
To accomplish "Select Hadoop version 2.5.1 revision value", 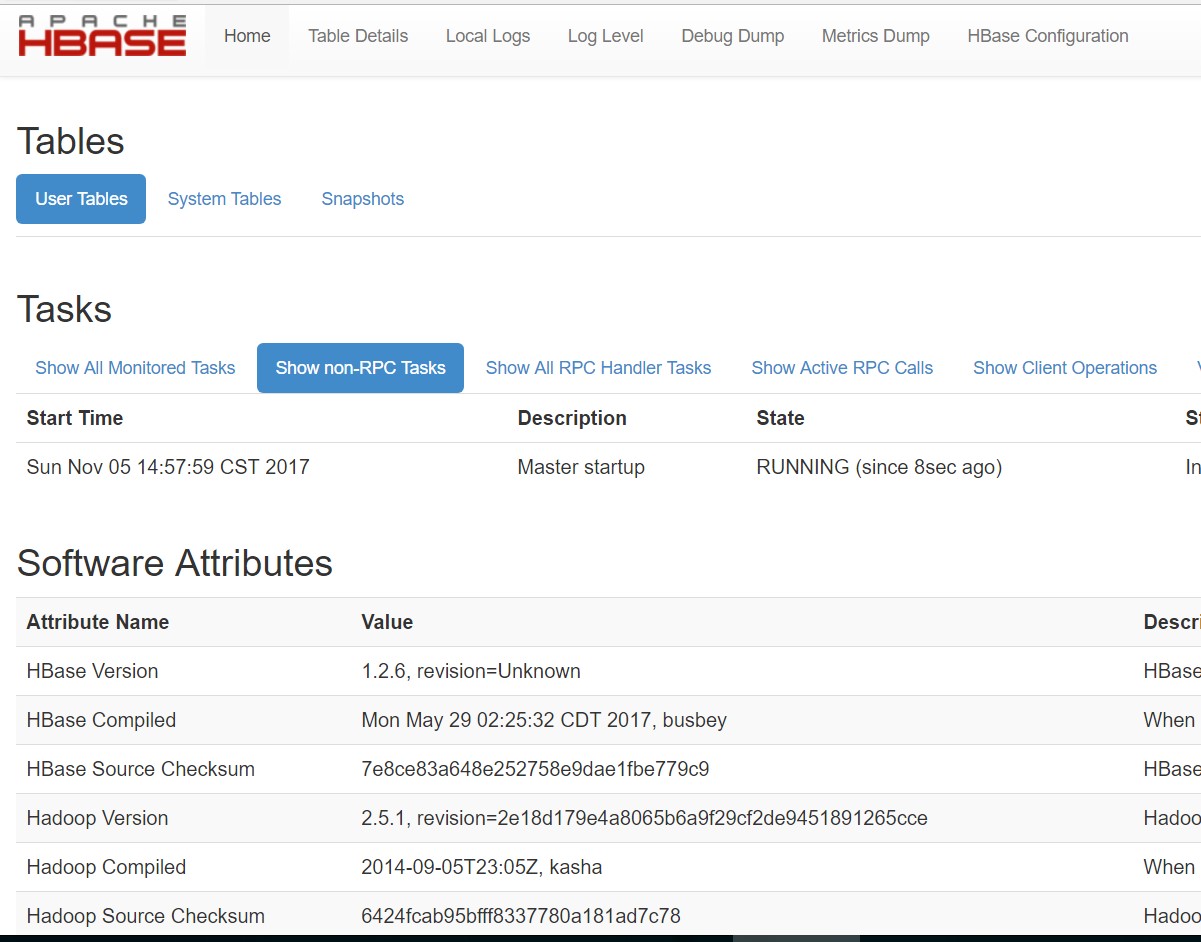I will (644, 818).
